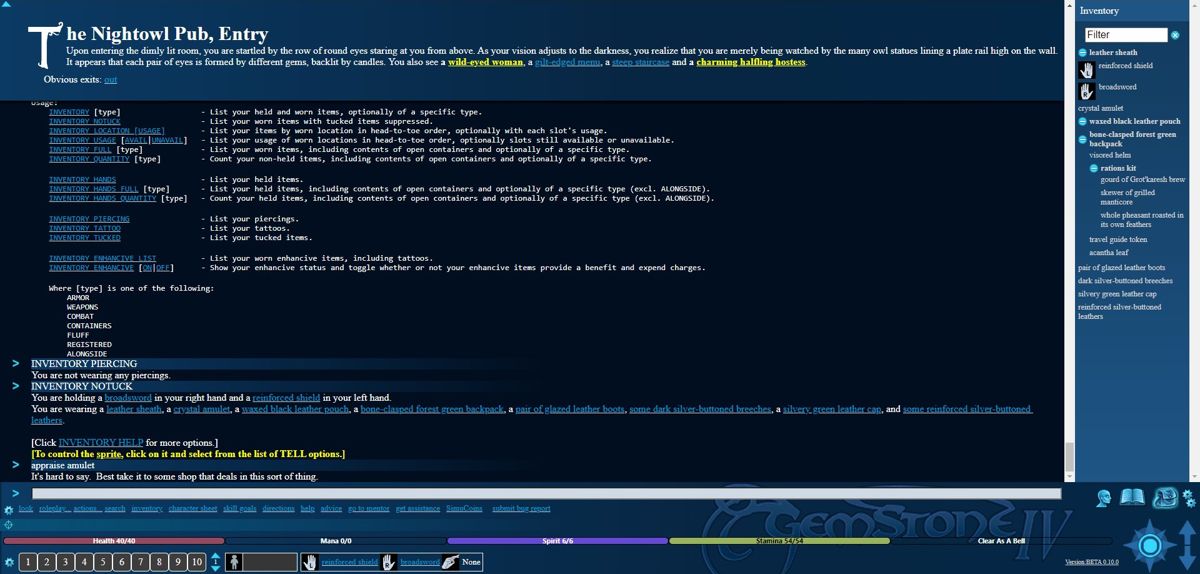Click the character stance figure icon

[233, 562]
